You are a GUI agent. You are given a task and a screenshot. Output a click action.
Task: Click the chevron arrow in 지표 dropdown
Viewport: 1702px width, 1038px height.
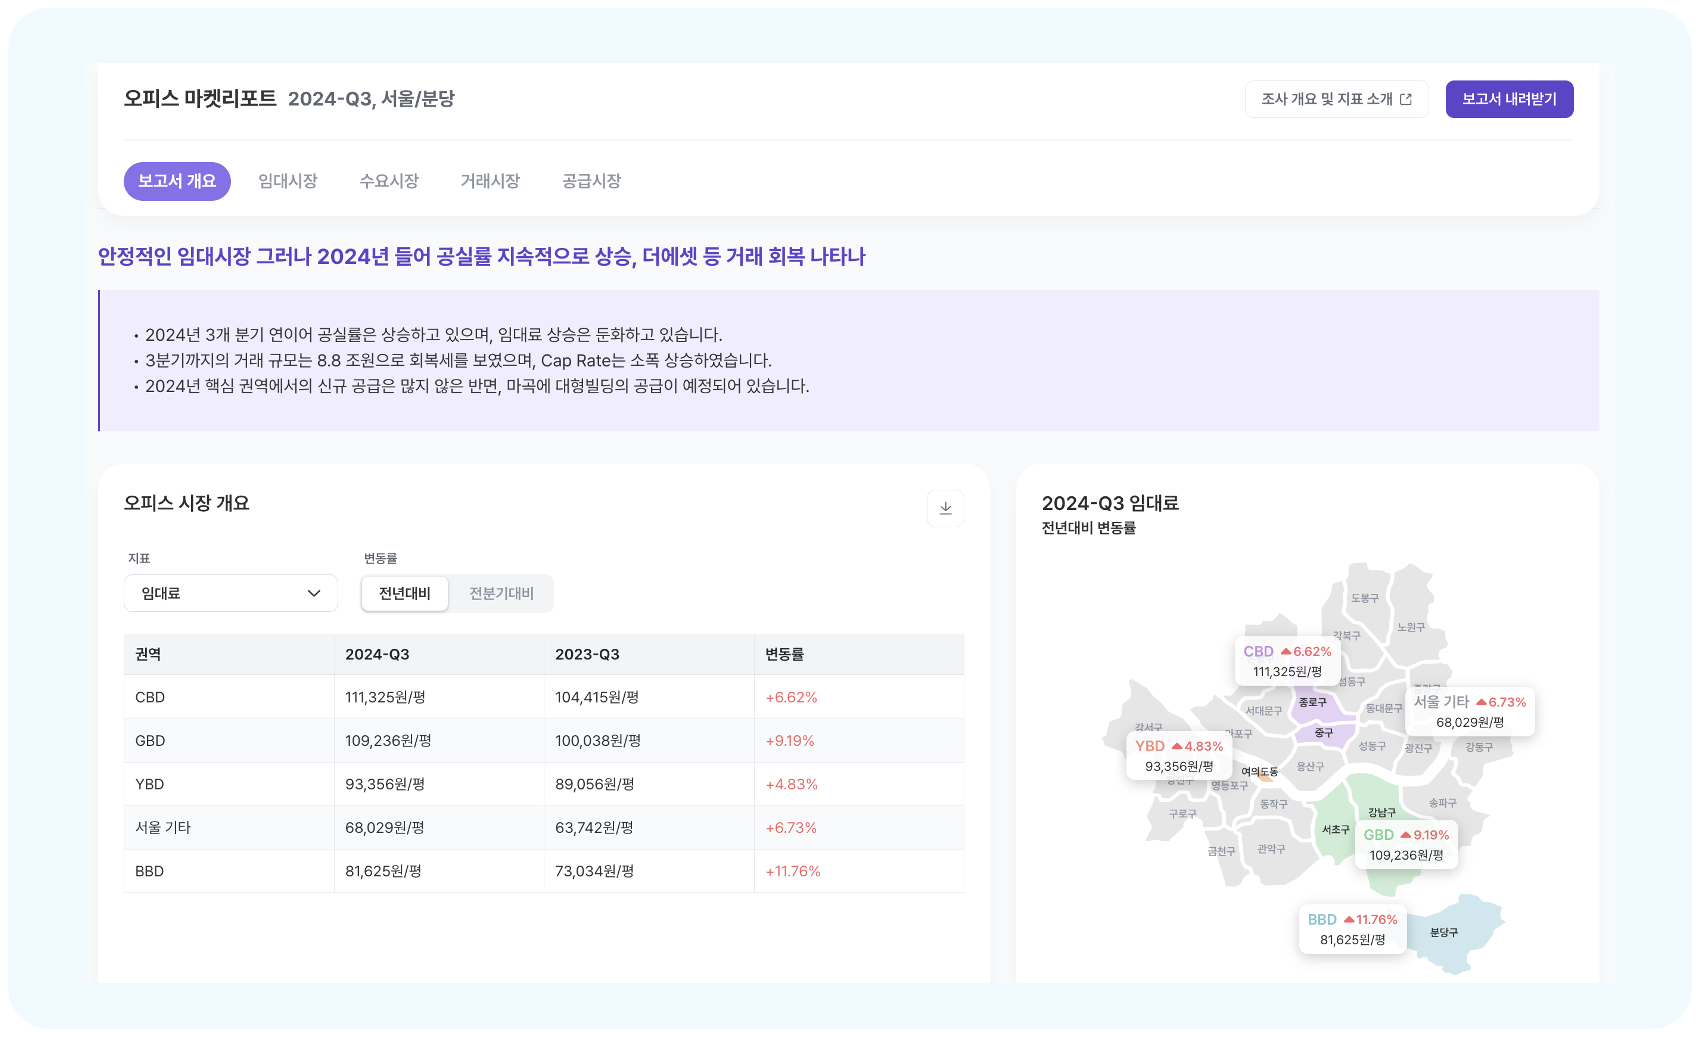pyautogui.click(x=314, y=593)
